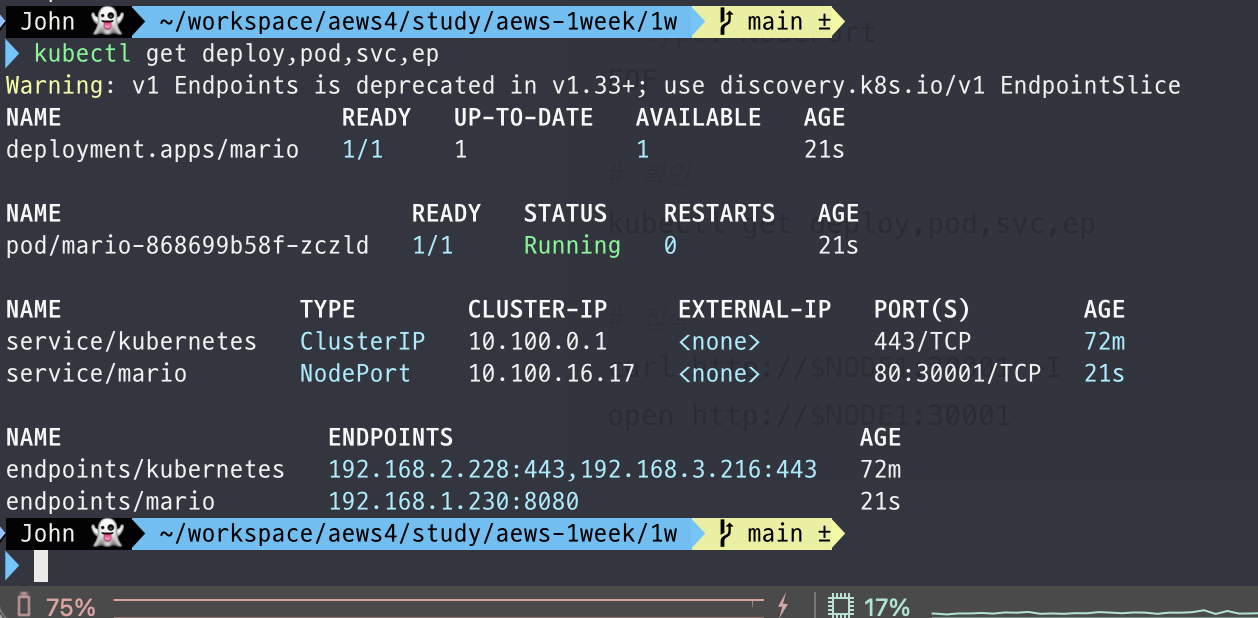Click kubernetes endpoints 192.168.2.228:443 list
The width and height of the screenshot is (1258, 618).
pos(572,469)
